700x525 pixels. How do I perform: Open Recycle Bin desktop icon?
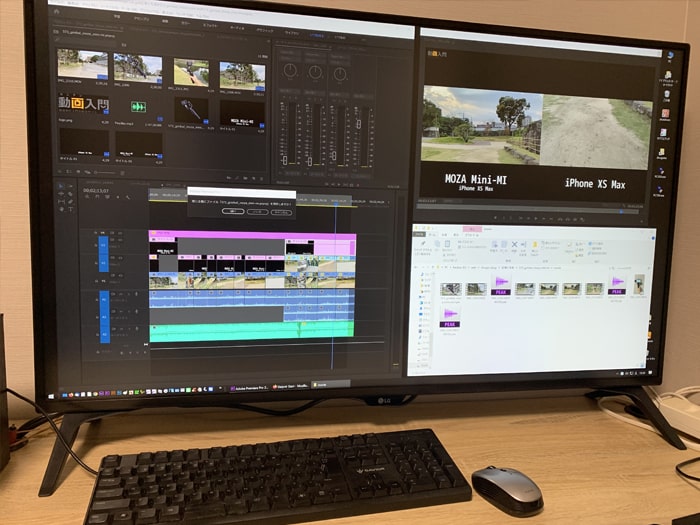[x=667, y=96]
